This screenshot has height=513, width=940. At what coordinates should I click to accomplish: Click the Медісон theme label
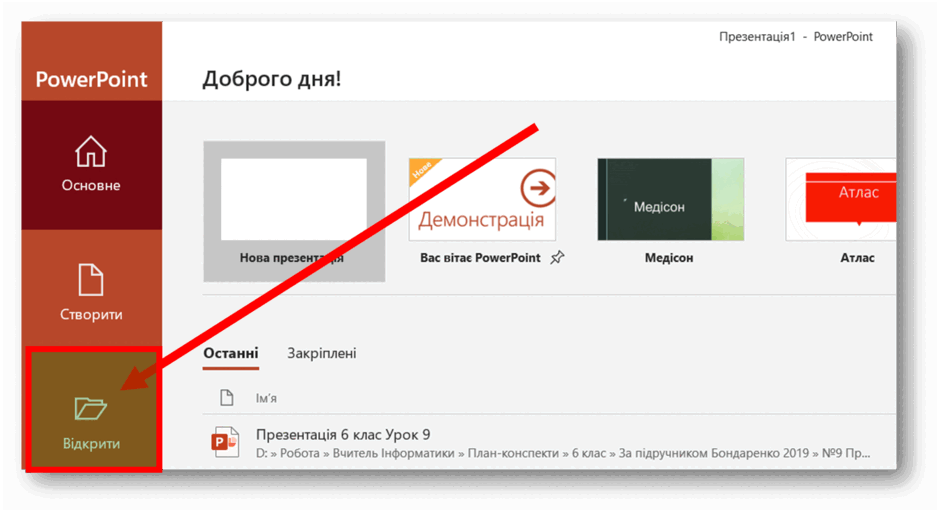coord(669,258)
